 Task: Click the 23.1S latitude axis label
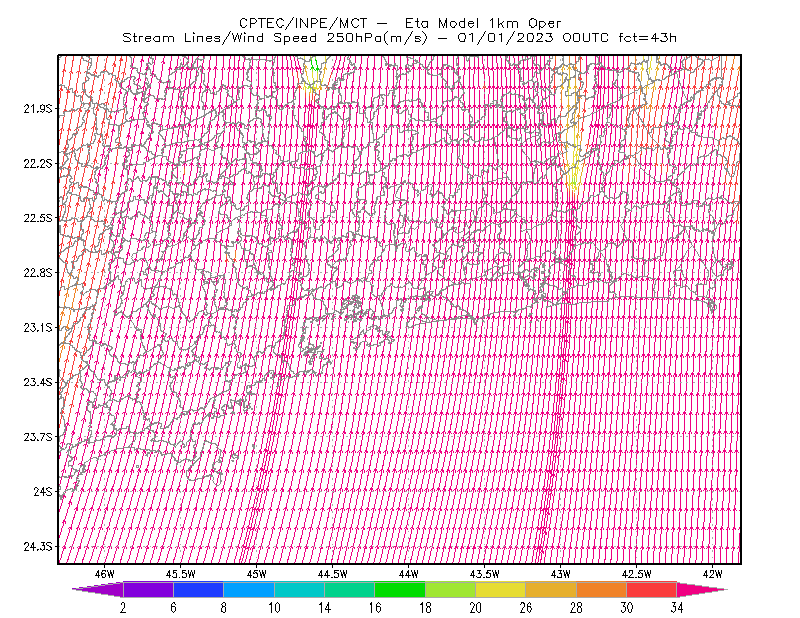[x=38, y=327]
